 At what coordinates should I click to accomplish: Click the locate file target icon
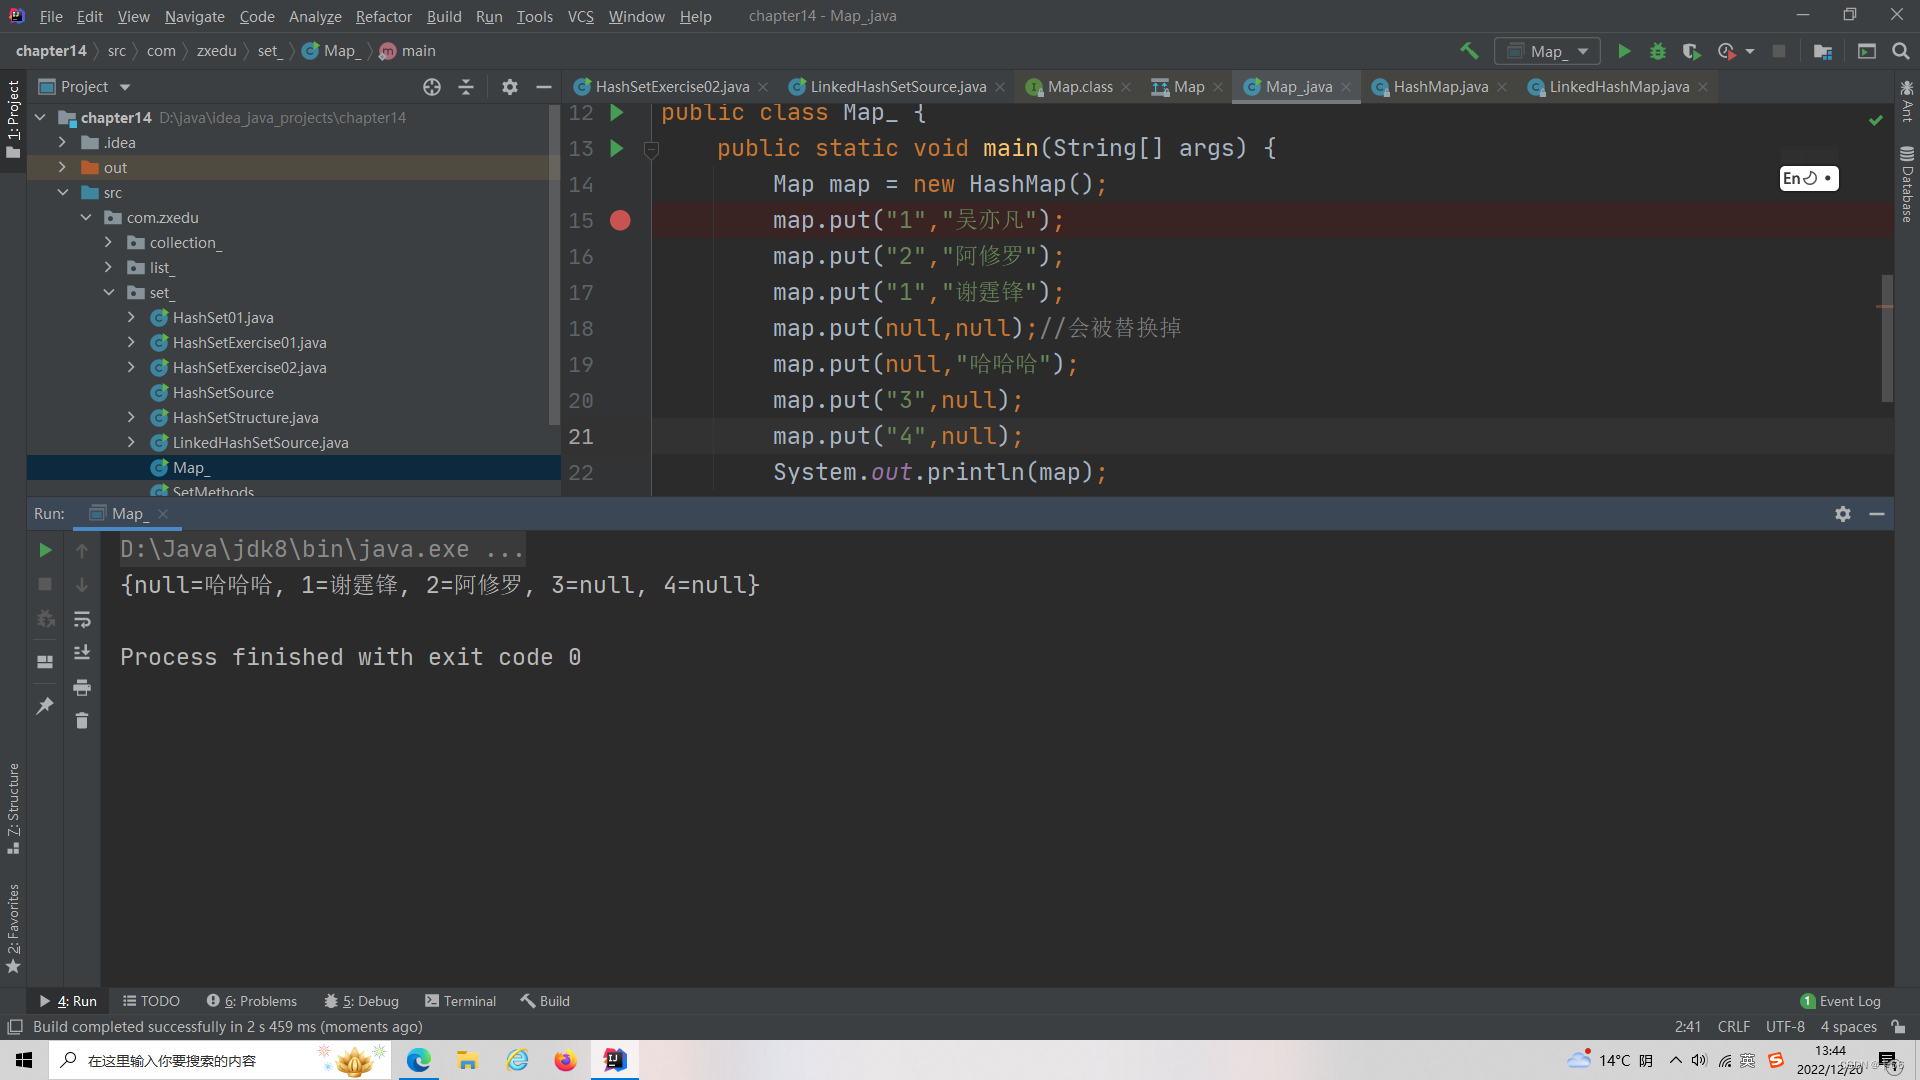point(432,87)
